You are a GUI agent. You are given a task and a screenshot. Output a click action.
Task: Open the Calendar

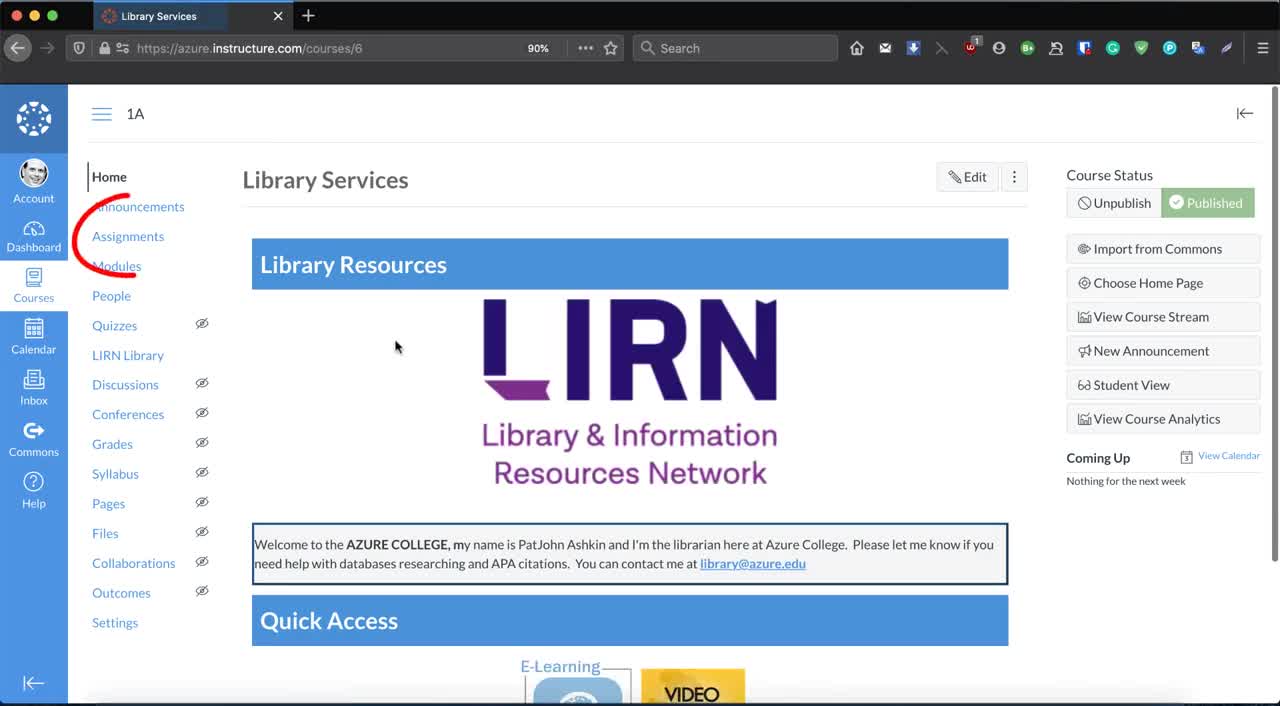[34, 337]
